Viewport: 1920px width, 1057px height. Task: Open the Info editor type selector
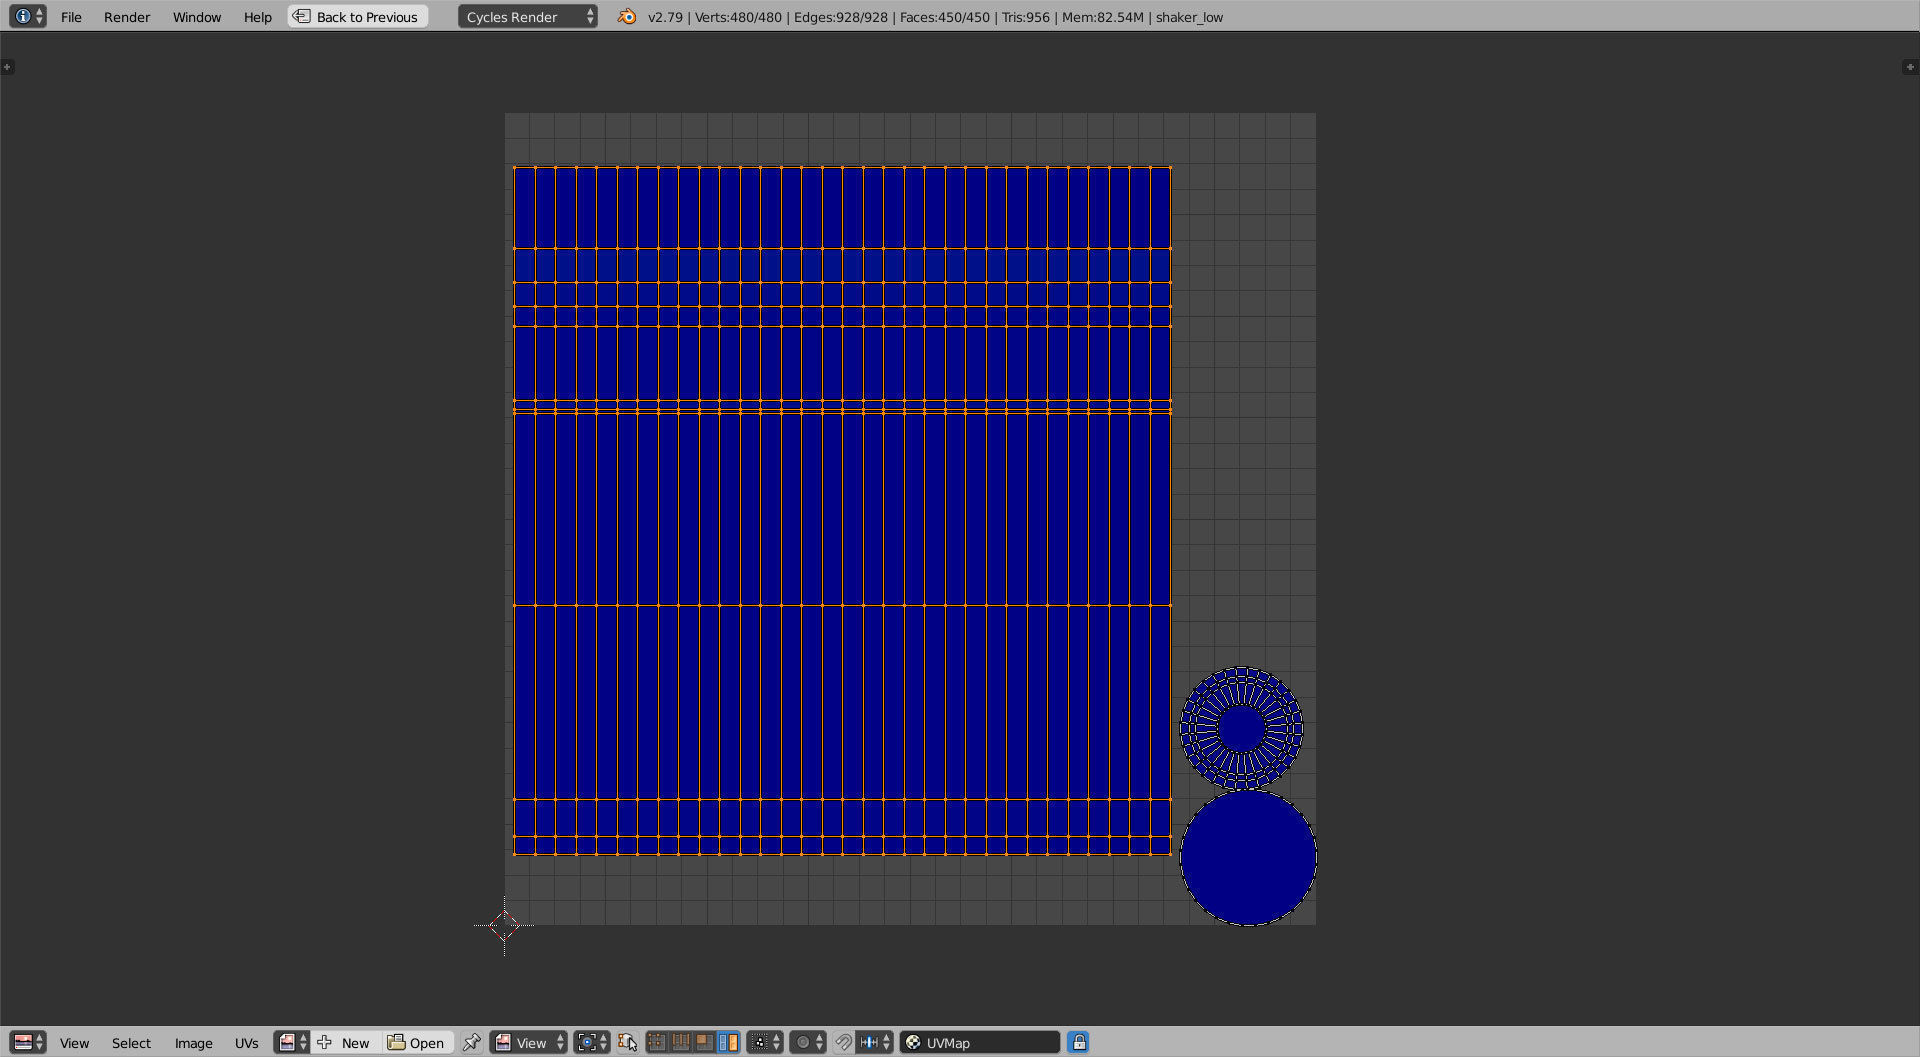point(27,16)
